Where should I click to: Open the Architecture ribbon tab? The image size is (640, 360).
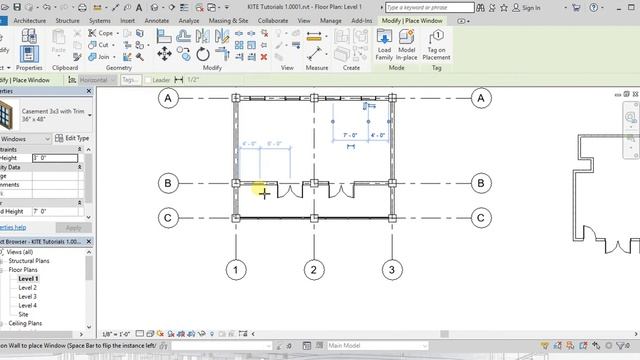(x=30, y=20)
